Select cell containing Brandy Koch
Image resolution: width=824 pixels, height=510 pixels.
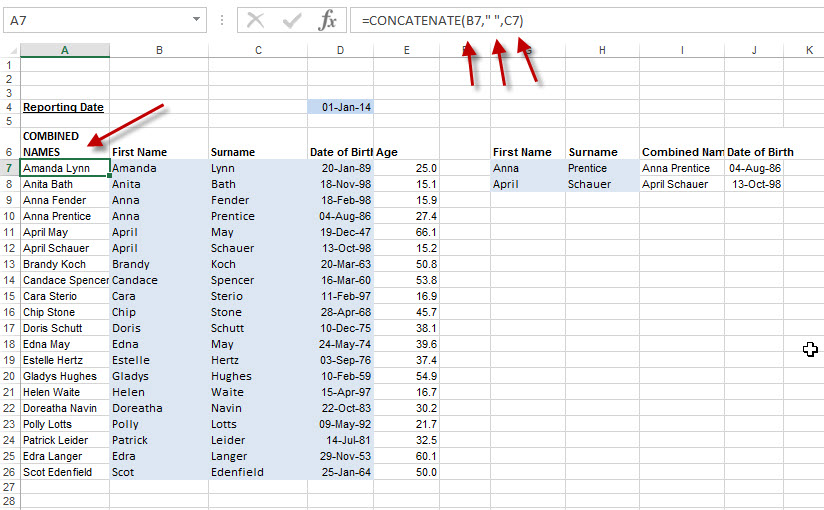coord(65,264)
